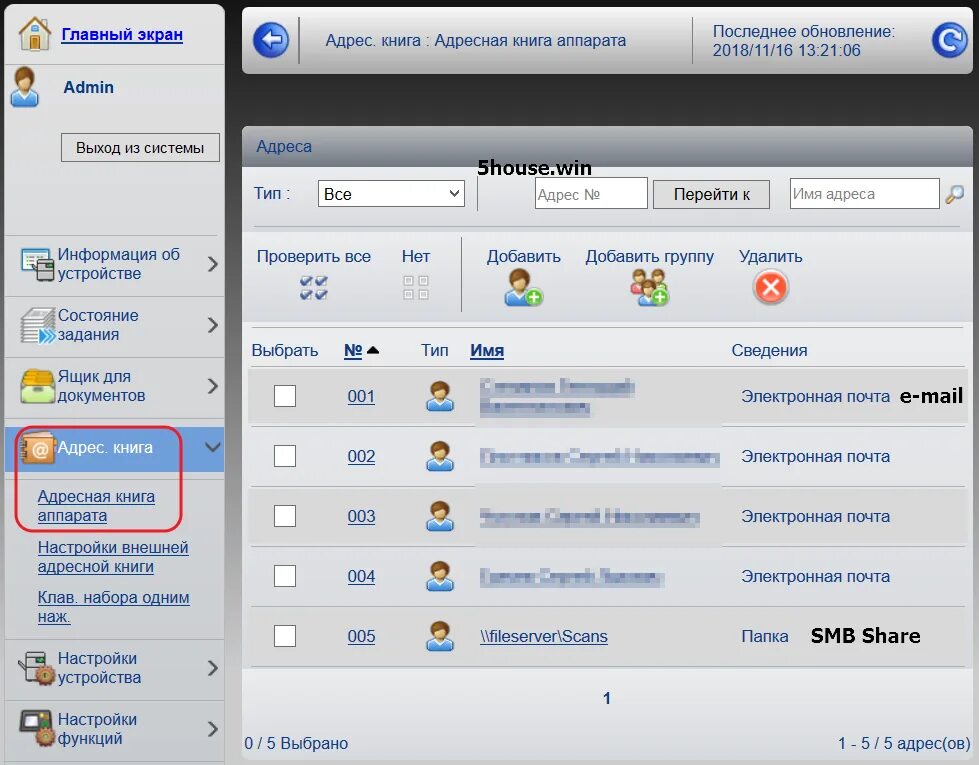
Task: Expand Ящик для документов chevron
Action: [212, 386]
